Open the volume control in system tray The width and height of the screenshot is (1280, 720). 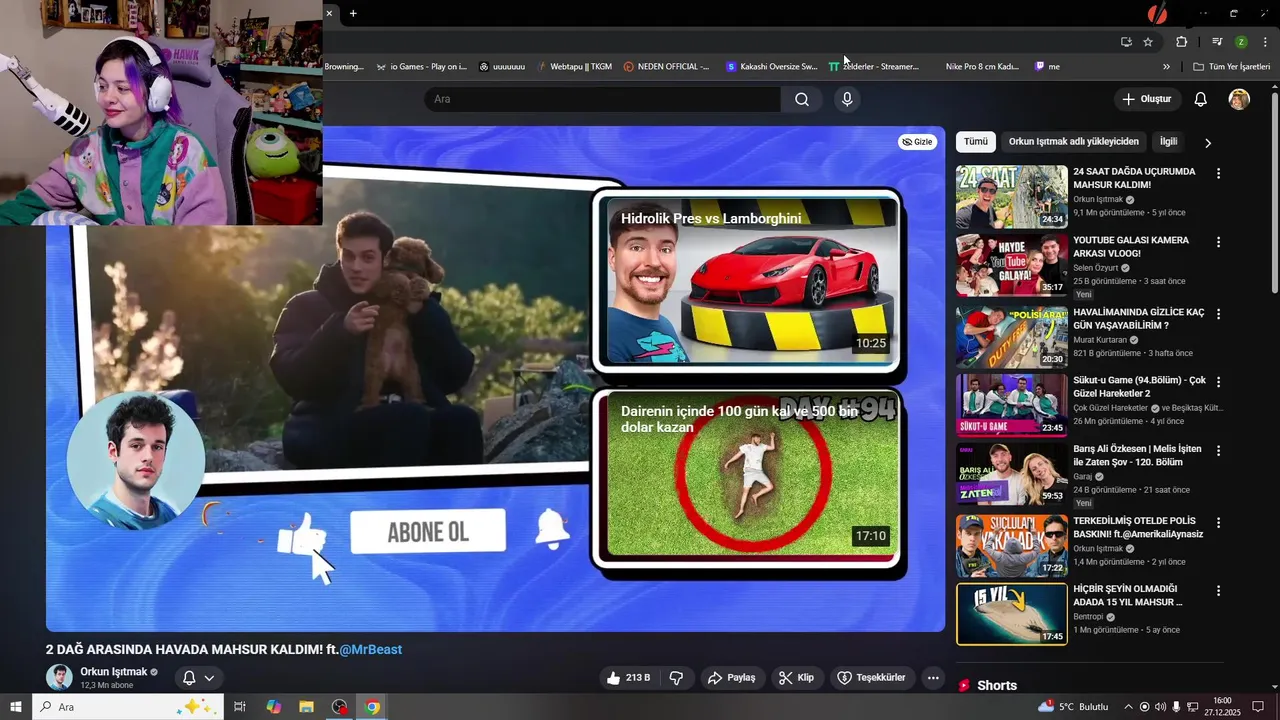click(1160, 707)
